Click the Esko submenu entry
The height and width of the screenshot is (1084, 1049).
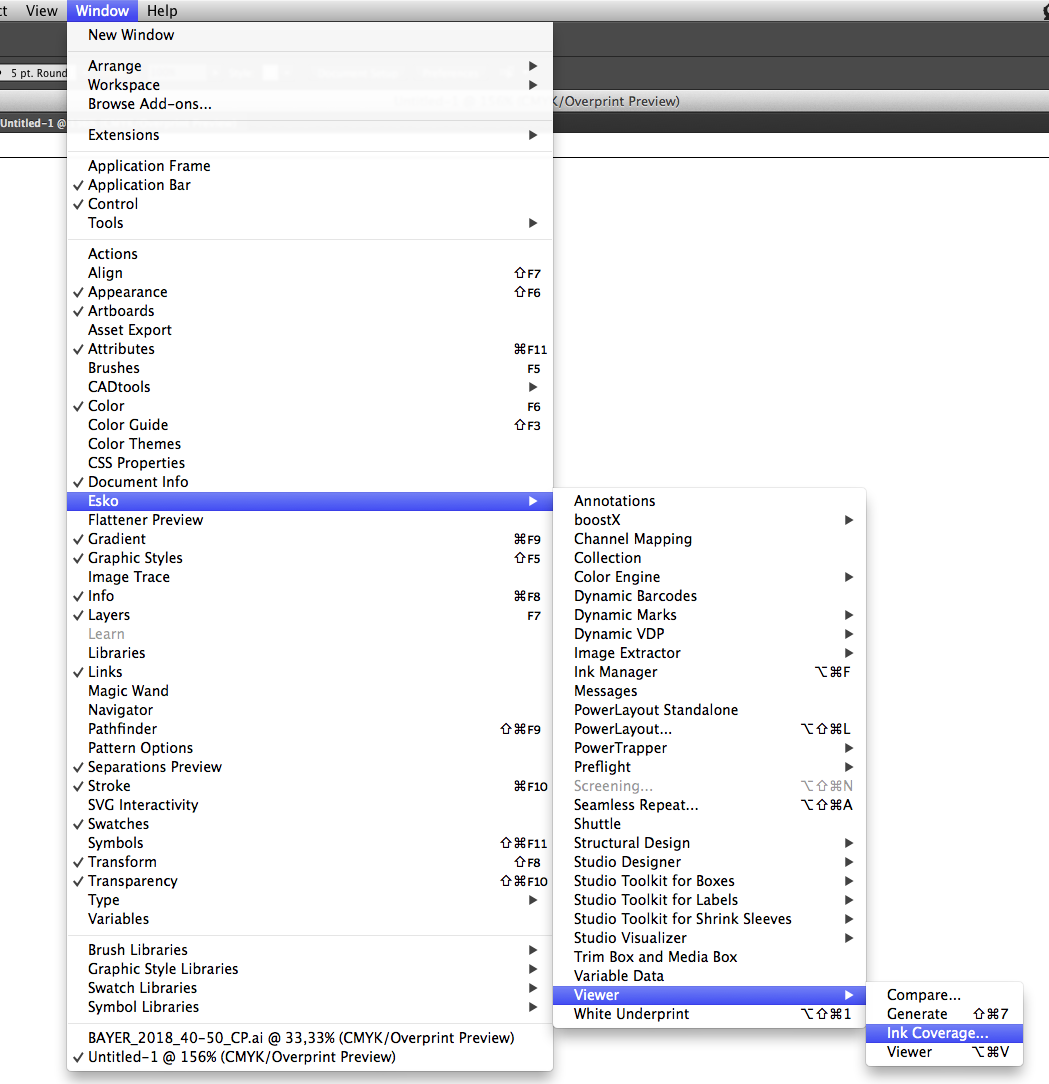(x=310, y=501)
